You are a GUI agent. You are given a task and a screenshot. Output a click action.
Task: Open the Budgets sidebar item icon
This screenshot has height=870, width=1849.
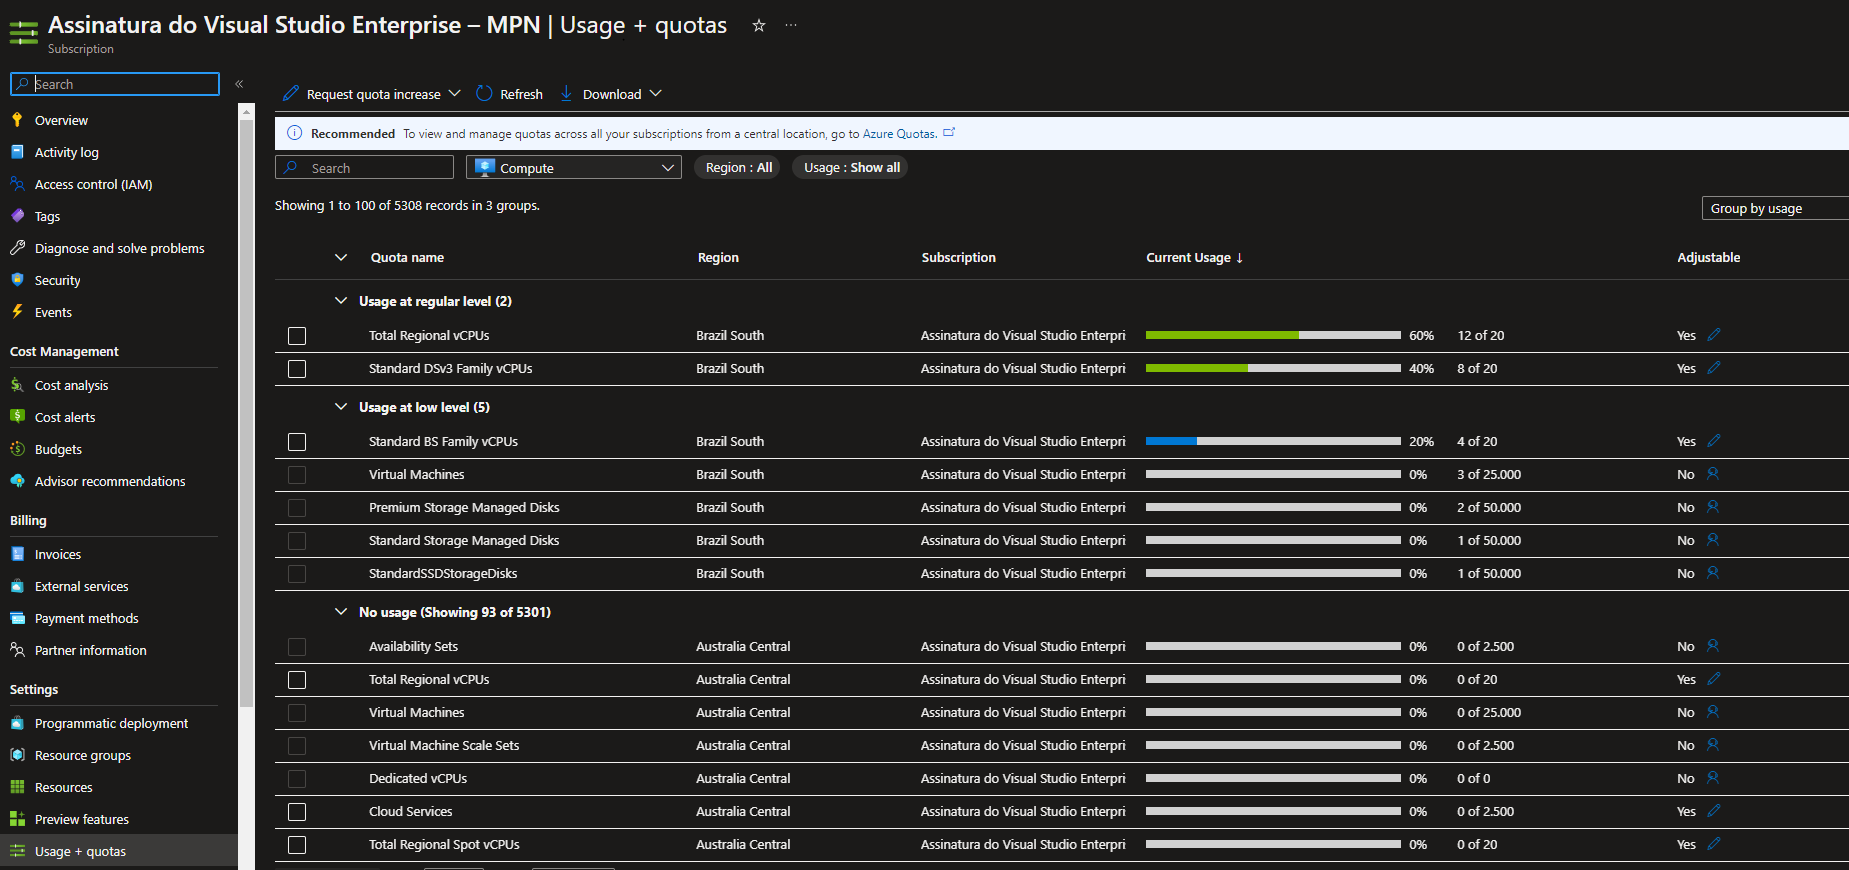point(17,449)
